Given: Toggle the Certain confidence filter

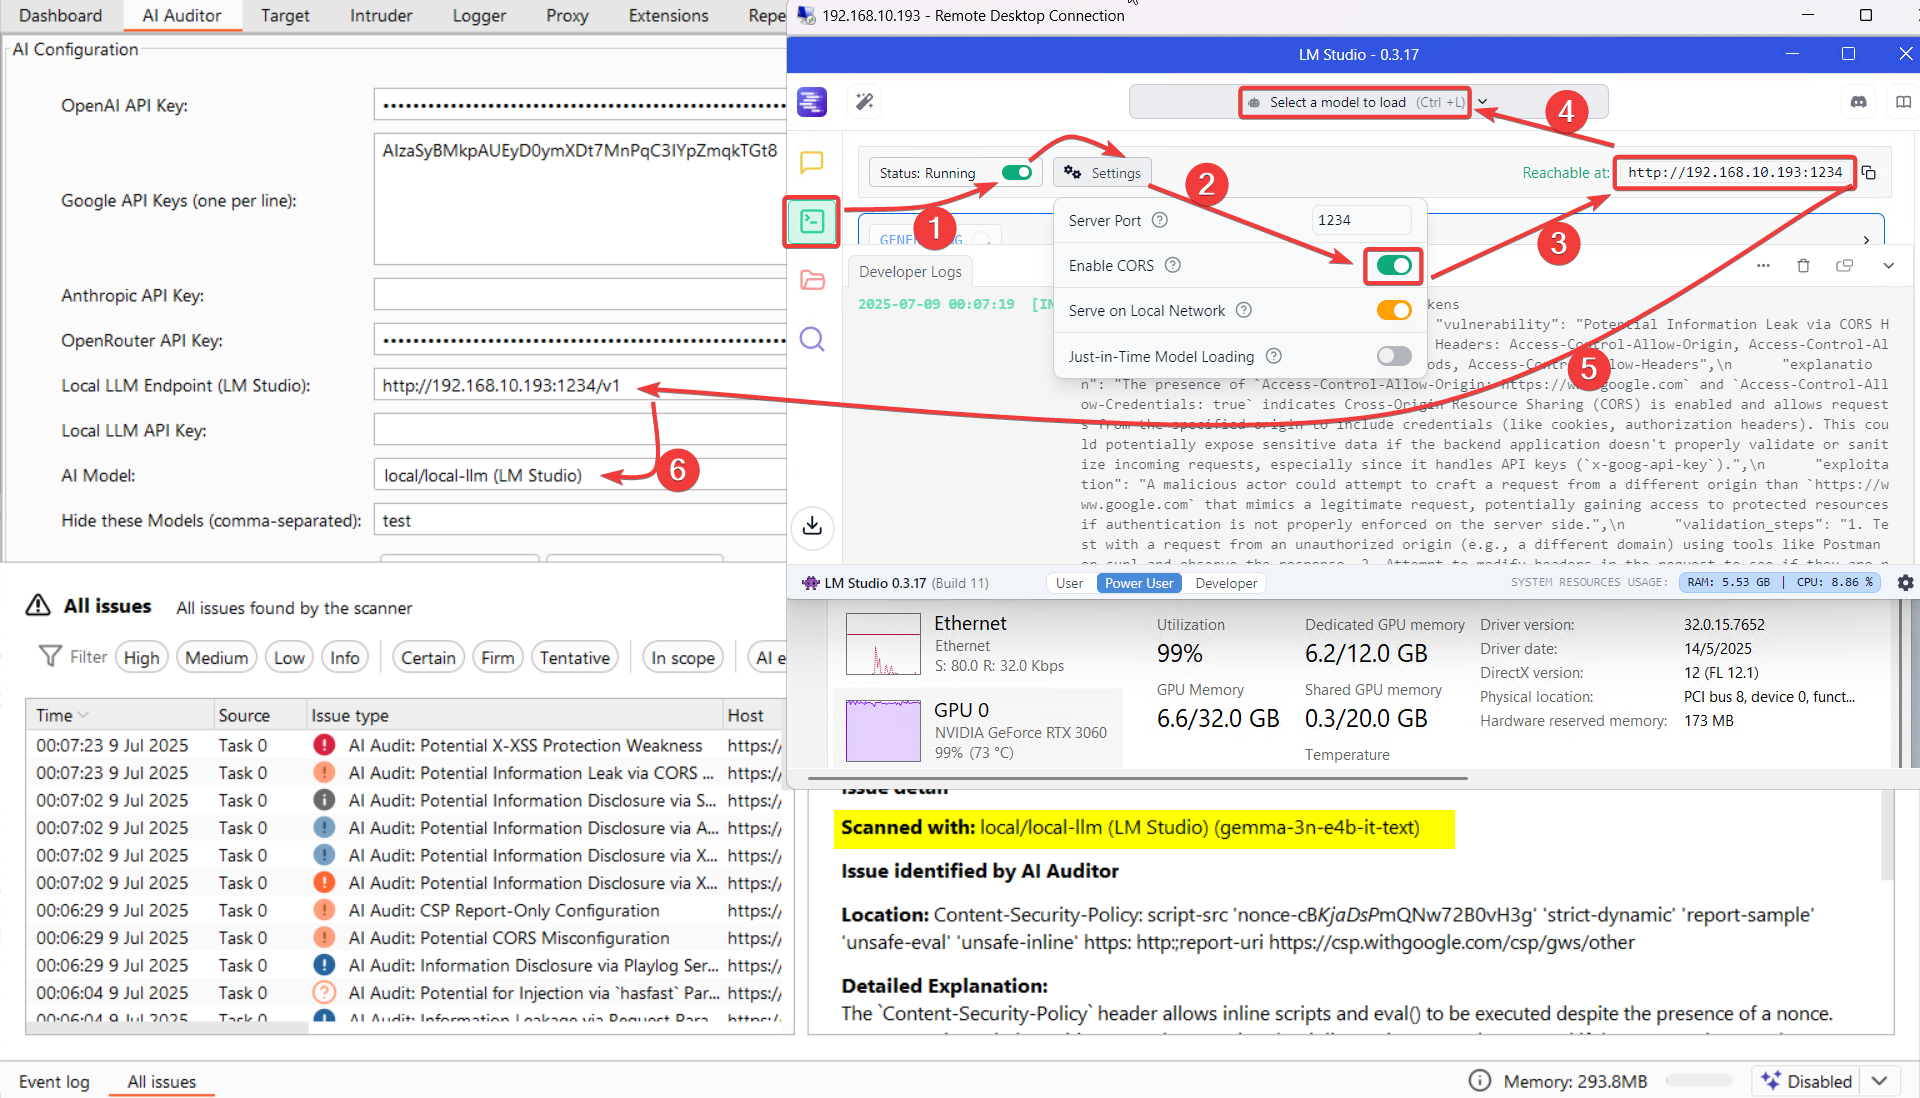Looking at the screenshot, I should (x=428, y=657).
